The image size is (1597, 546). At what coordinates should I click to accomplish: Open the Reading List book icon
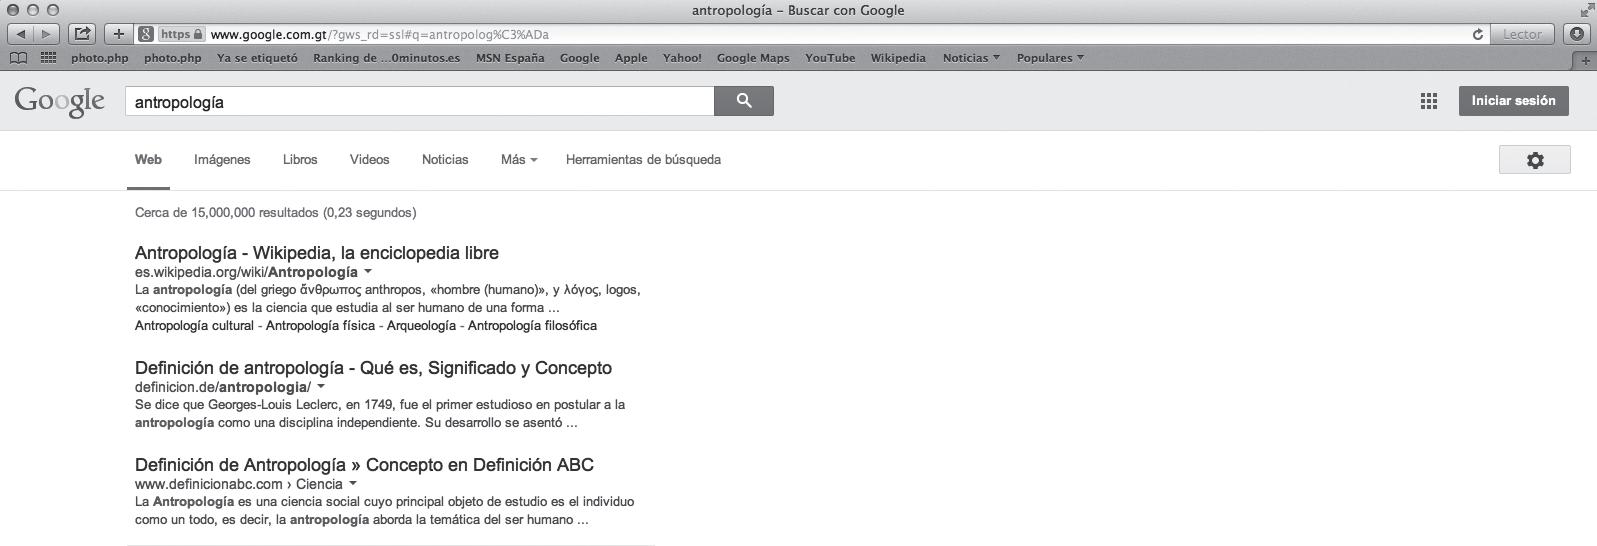[x=18, y=58]
